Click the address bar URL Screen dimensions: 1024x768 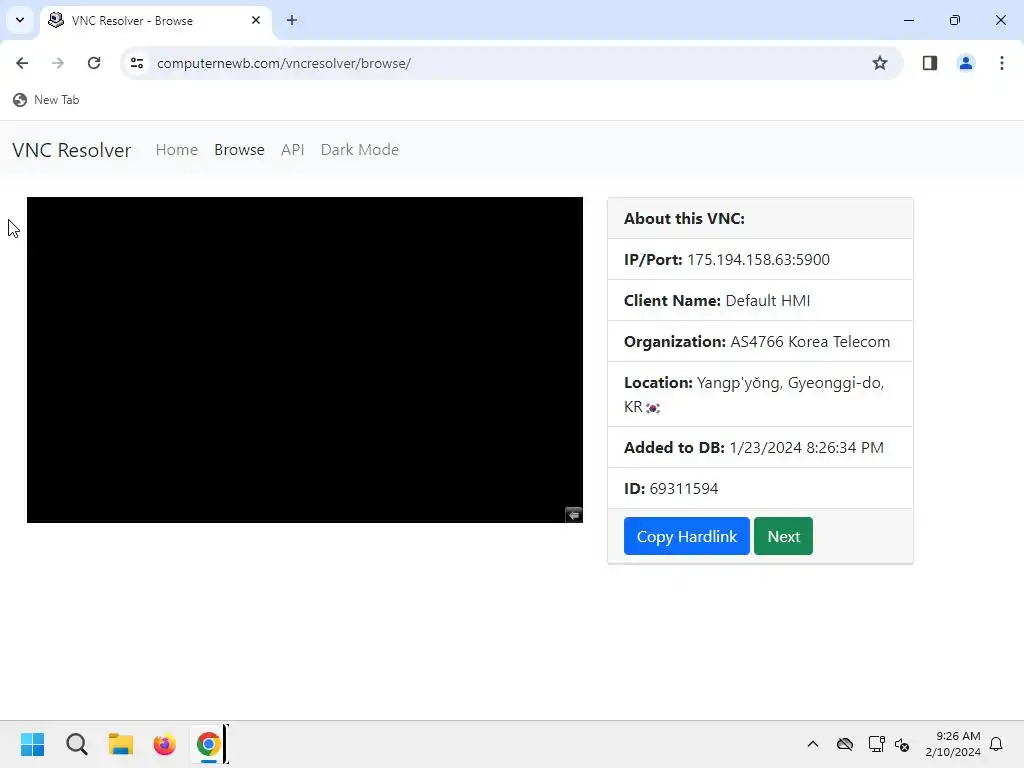(283, 63)
